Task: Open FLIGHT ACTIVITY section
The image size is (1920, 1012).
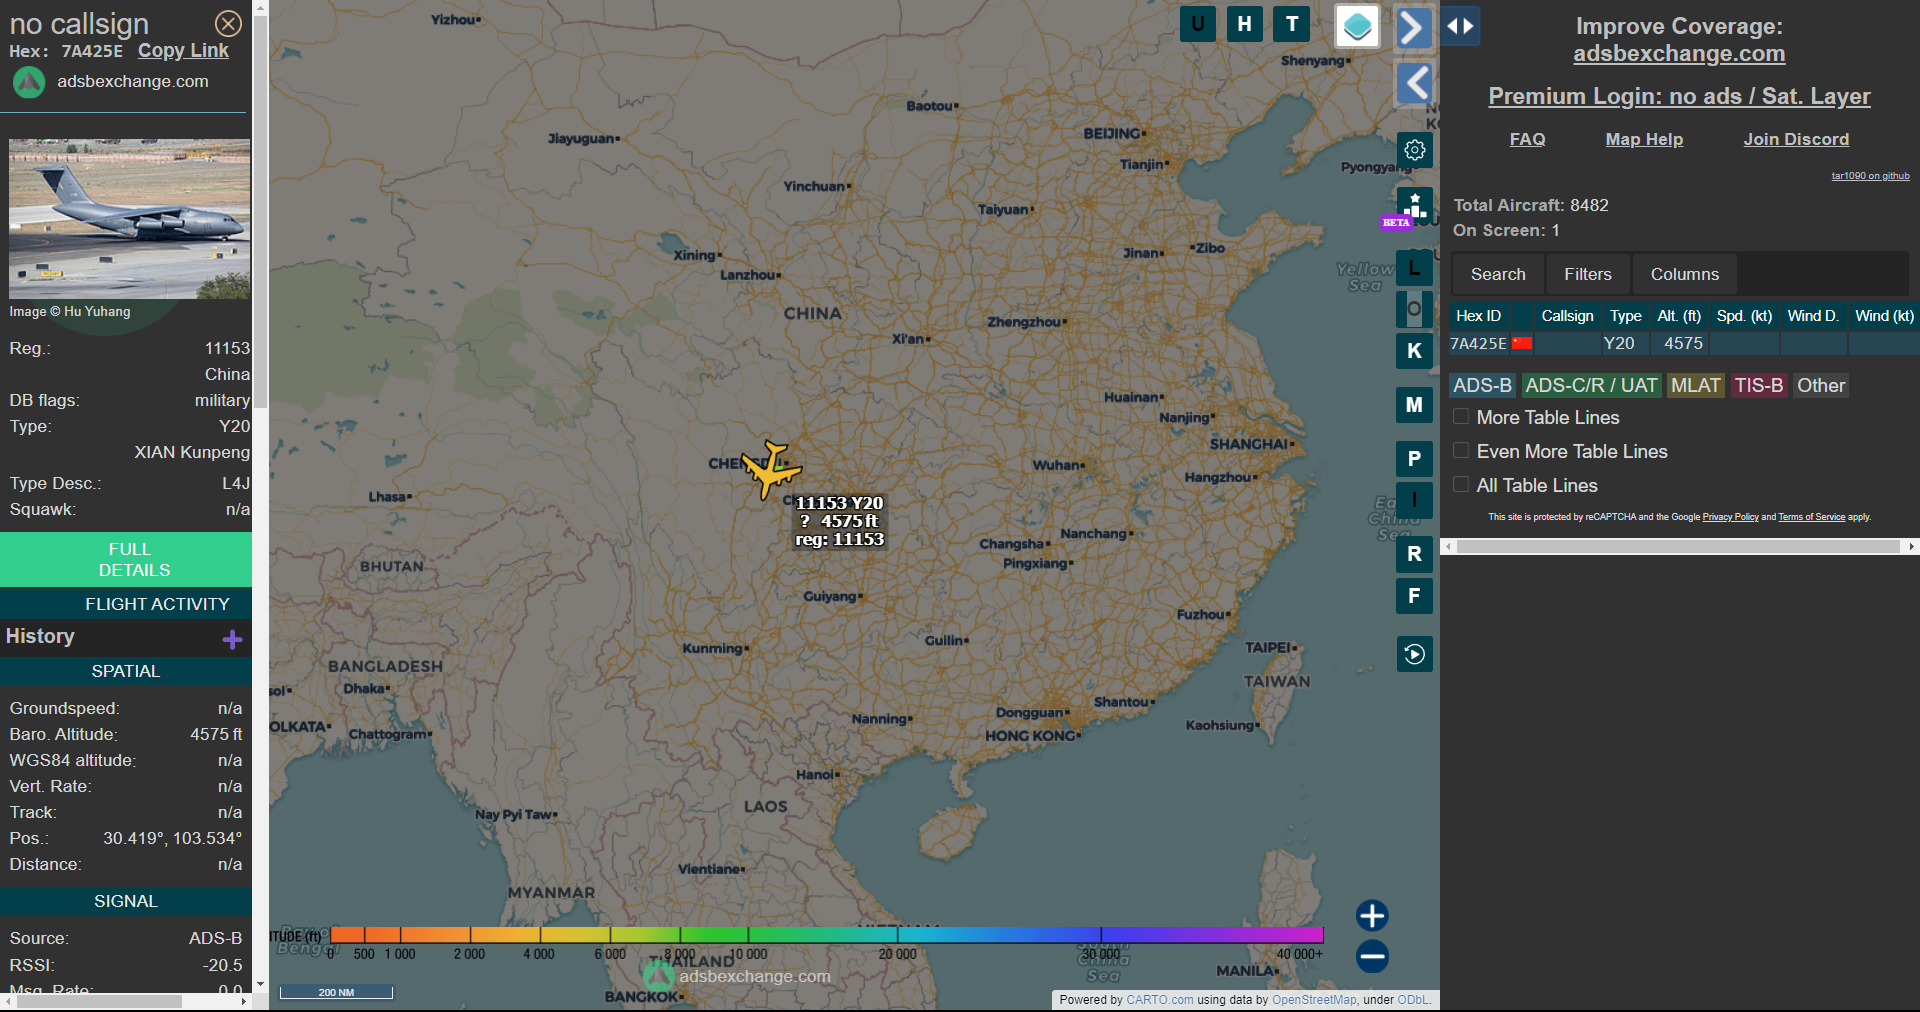Action: (126, 604)
